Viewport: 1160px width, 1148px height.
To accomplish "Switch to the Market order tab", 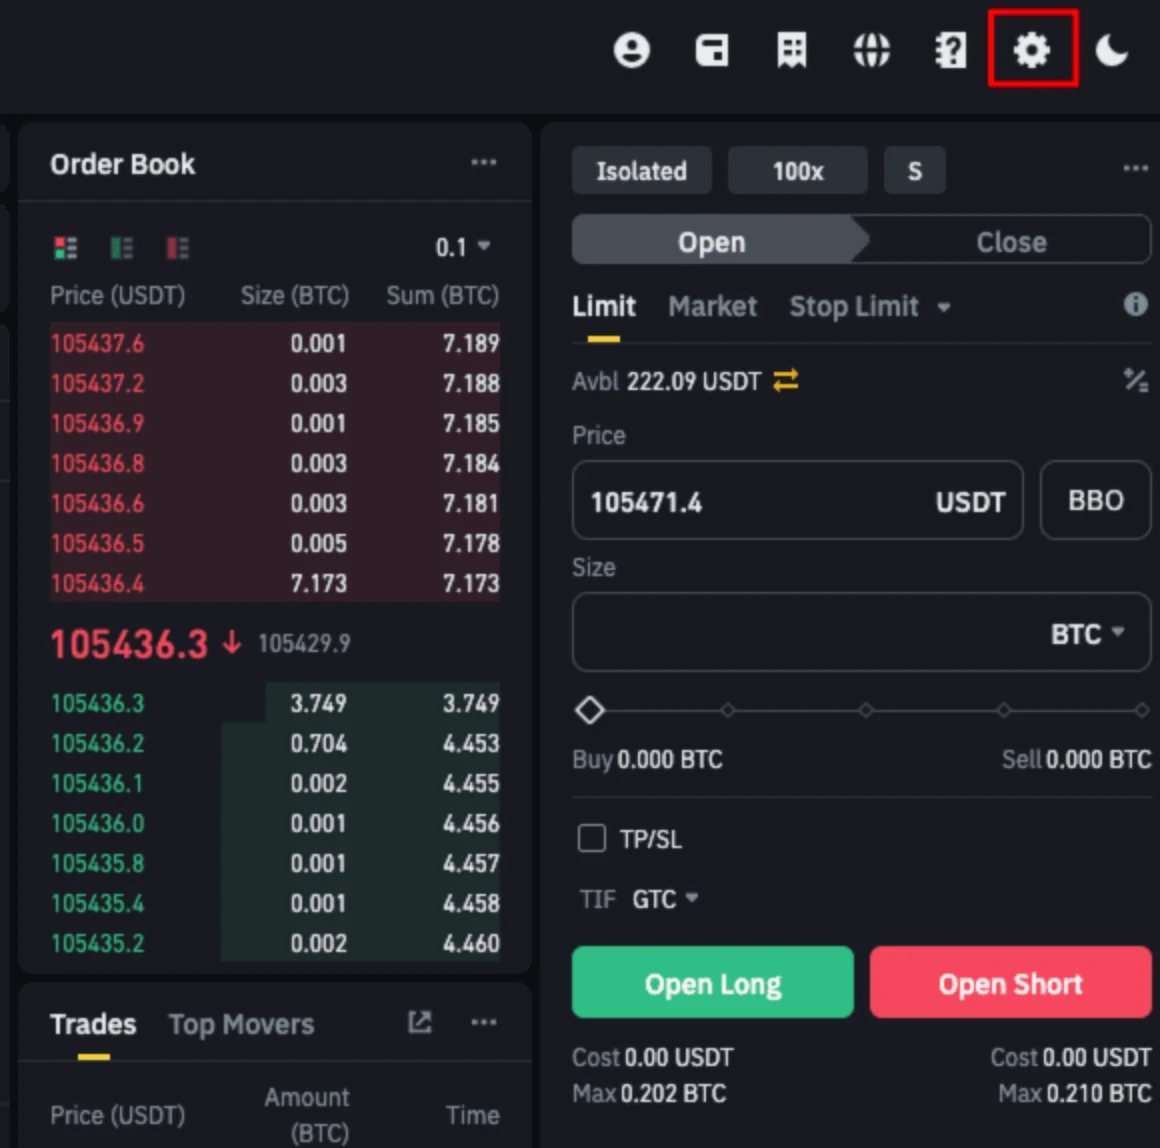I will click(712, 306).
